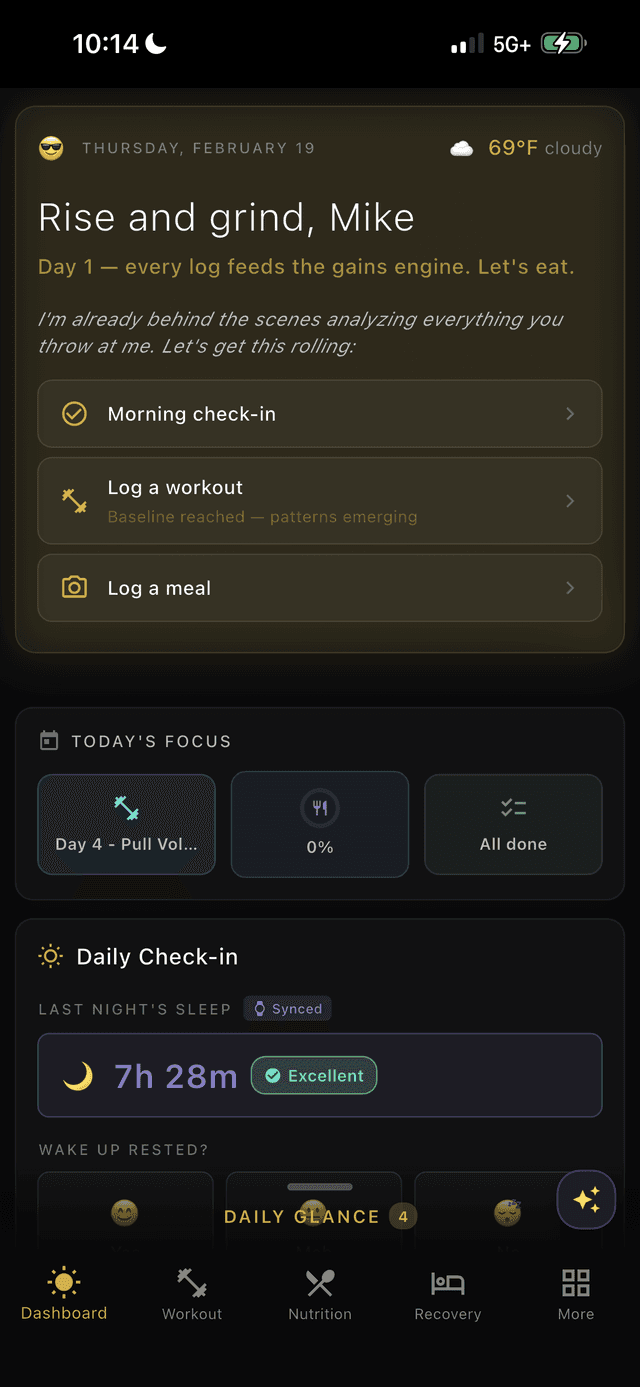Tap the Excellent sleep quality badge

tap(314, 1075)
